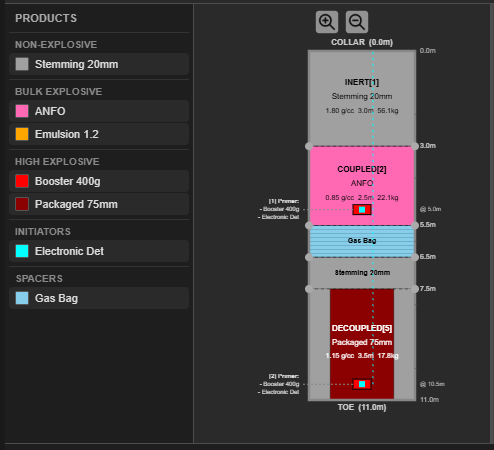Select Gas Bag spacer product
The image size is (494, 450).
click(x=99, y=298)
